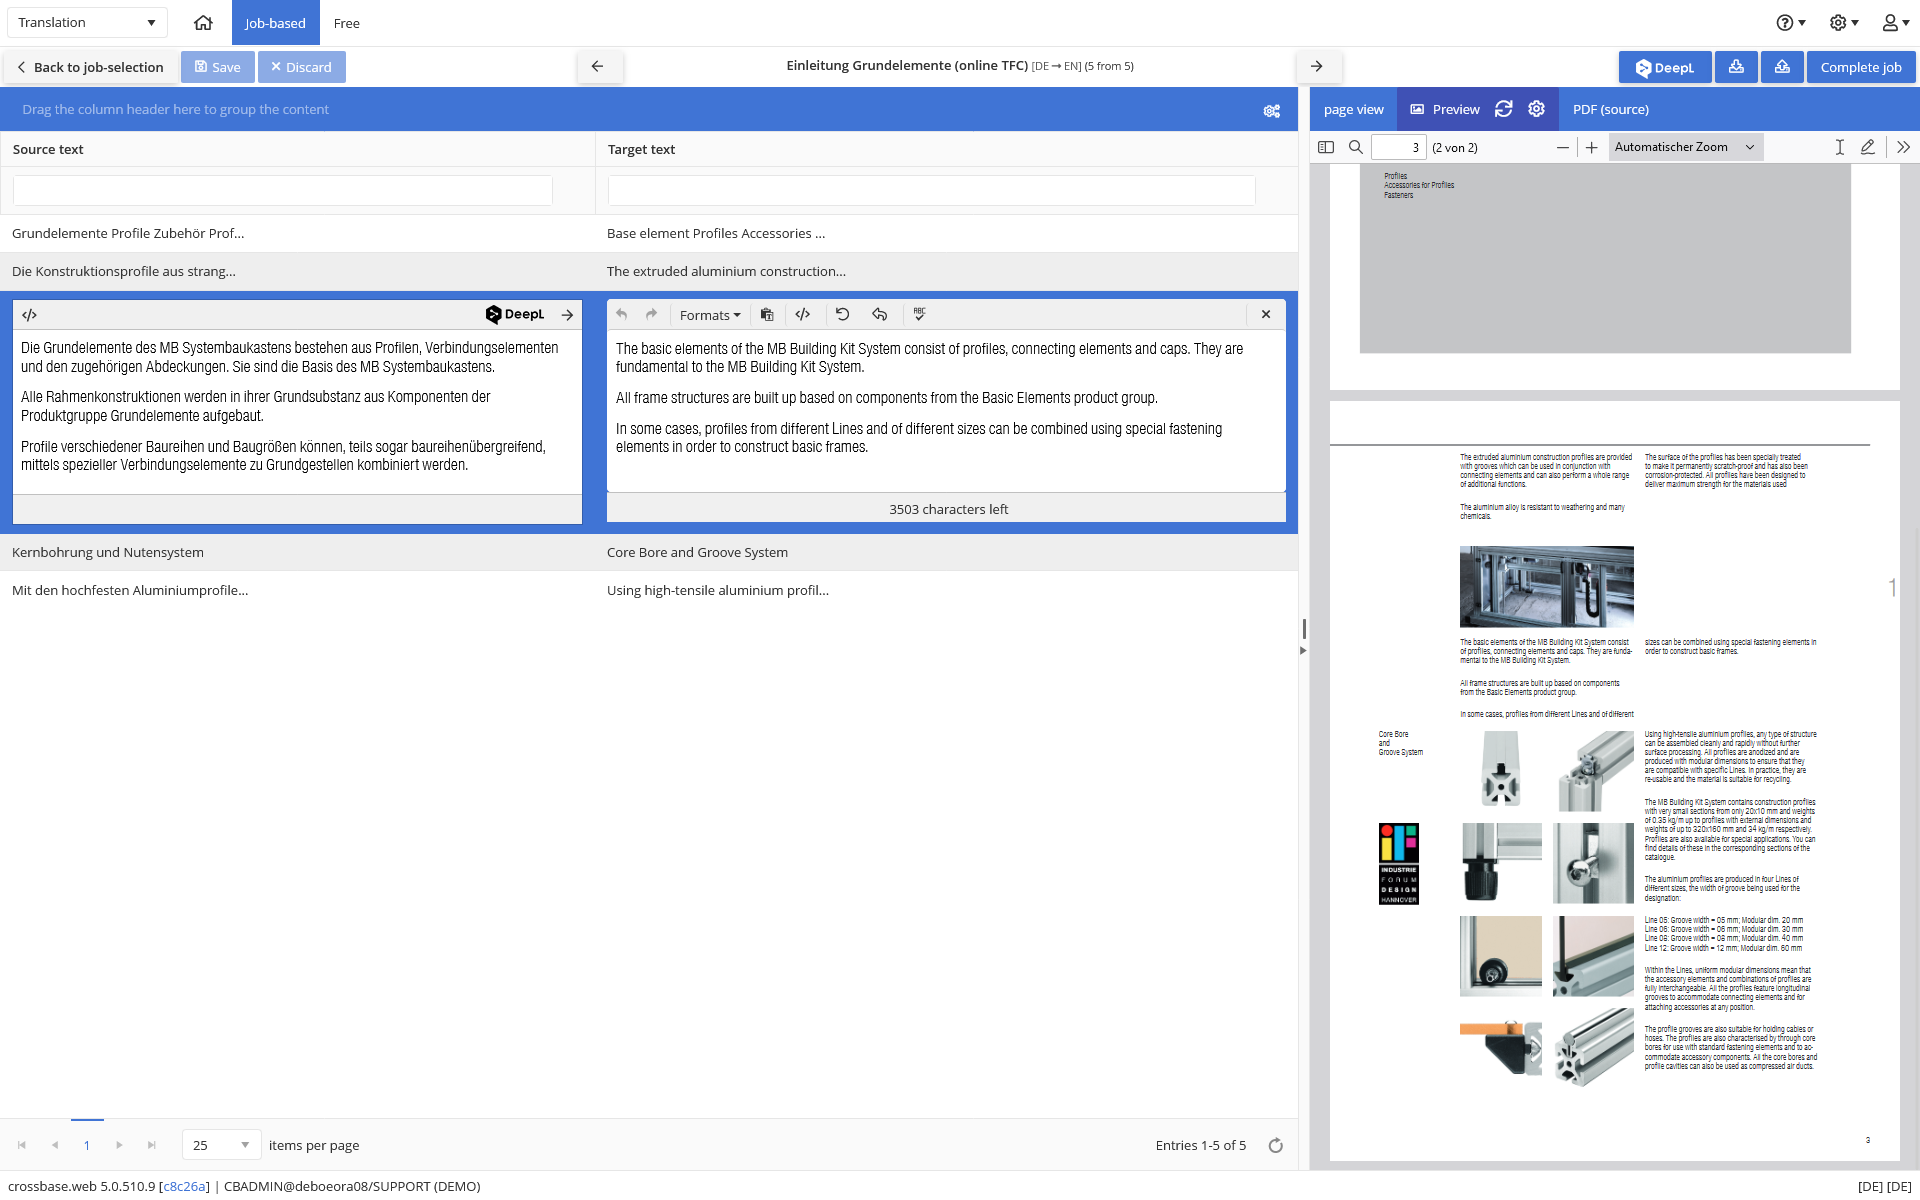Click Complete job button
1920x1200 pixels.
click(1861, 67)
